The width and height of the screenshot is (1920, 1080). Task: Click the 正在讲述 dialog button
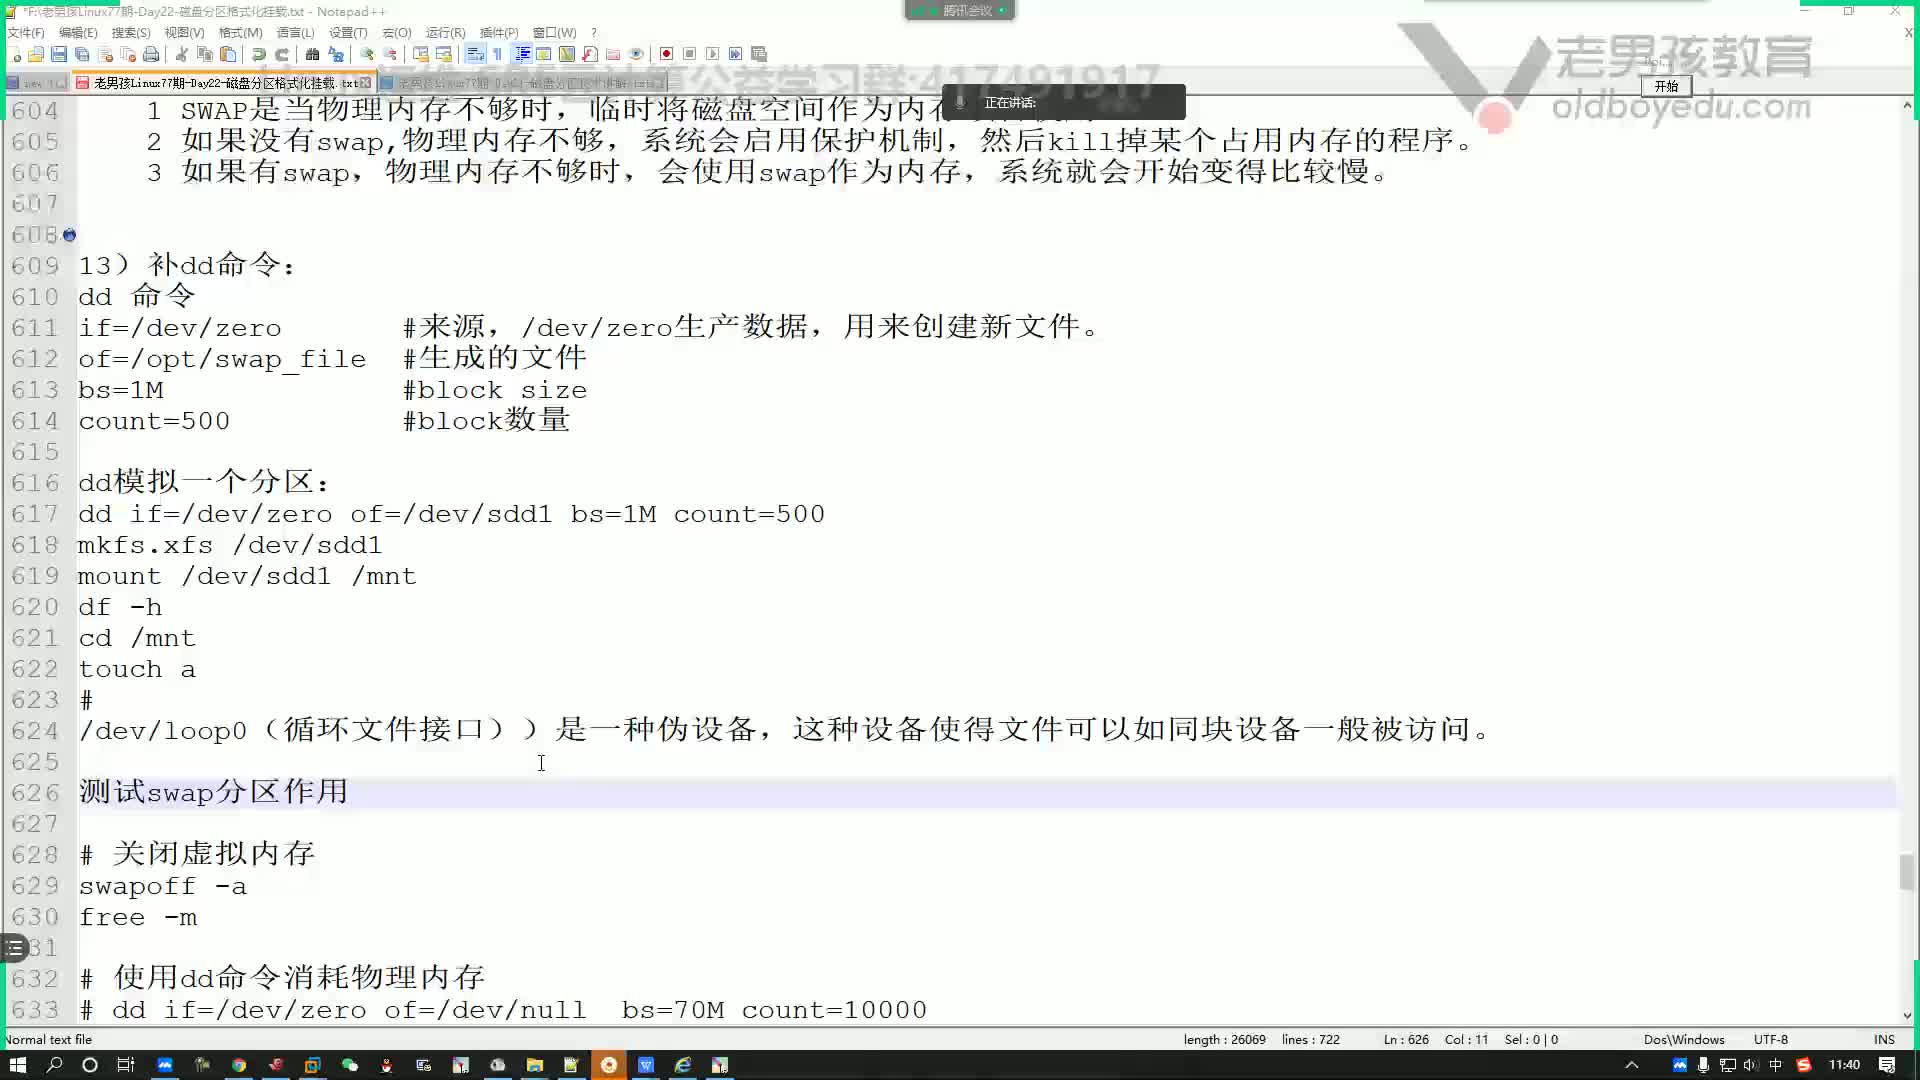click(1064, 102)
